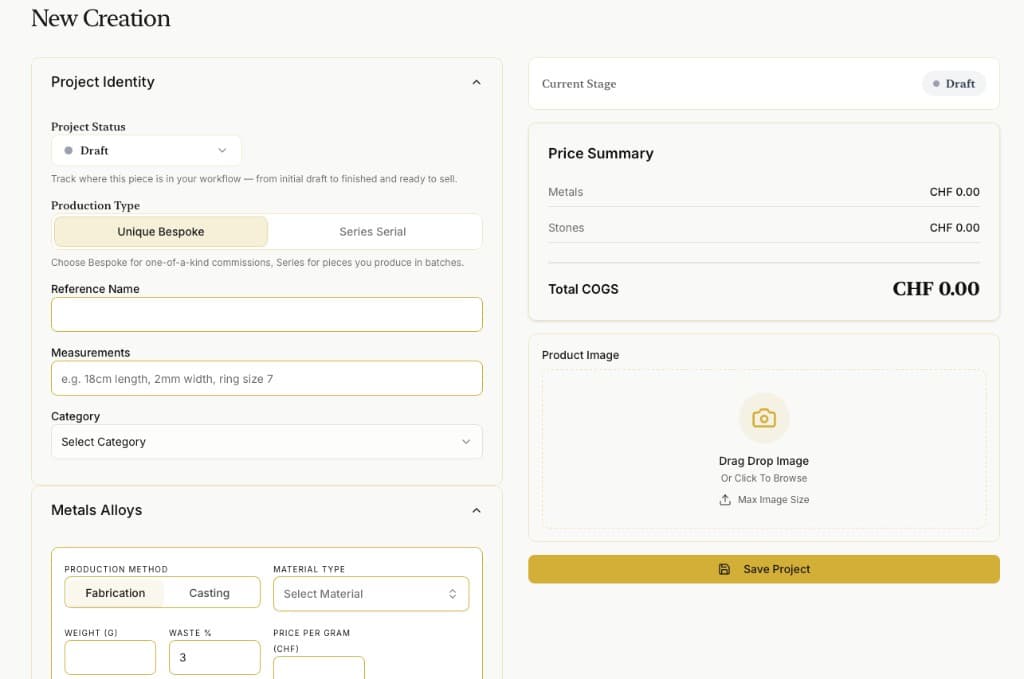Click the Draft stage badge
This screenshot has width=1024, height=679.
click(x=953, y=84)
